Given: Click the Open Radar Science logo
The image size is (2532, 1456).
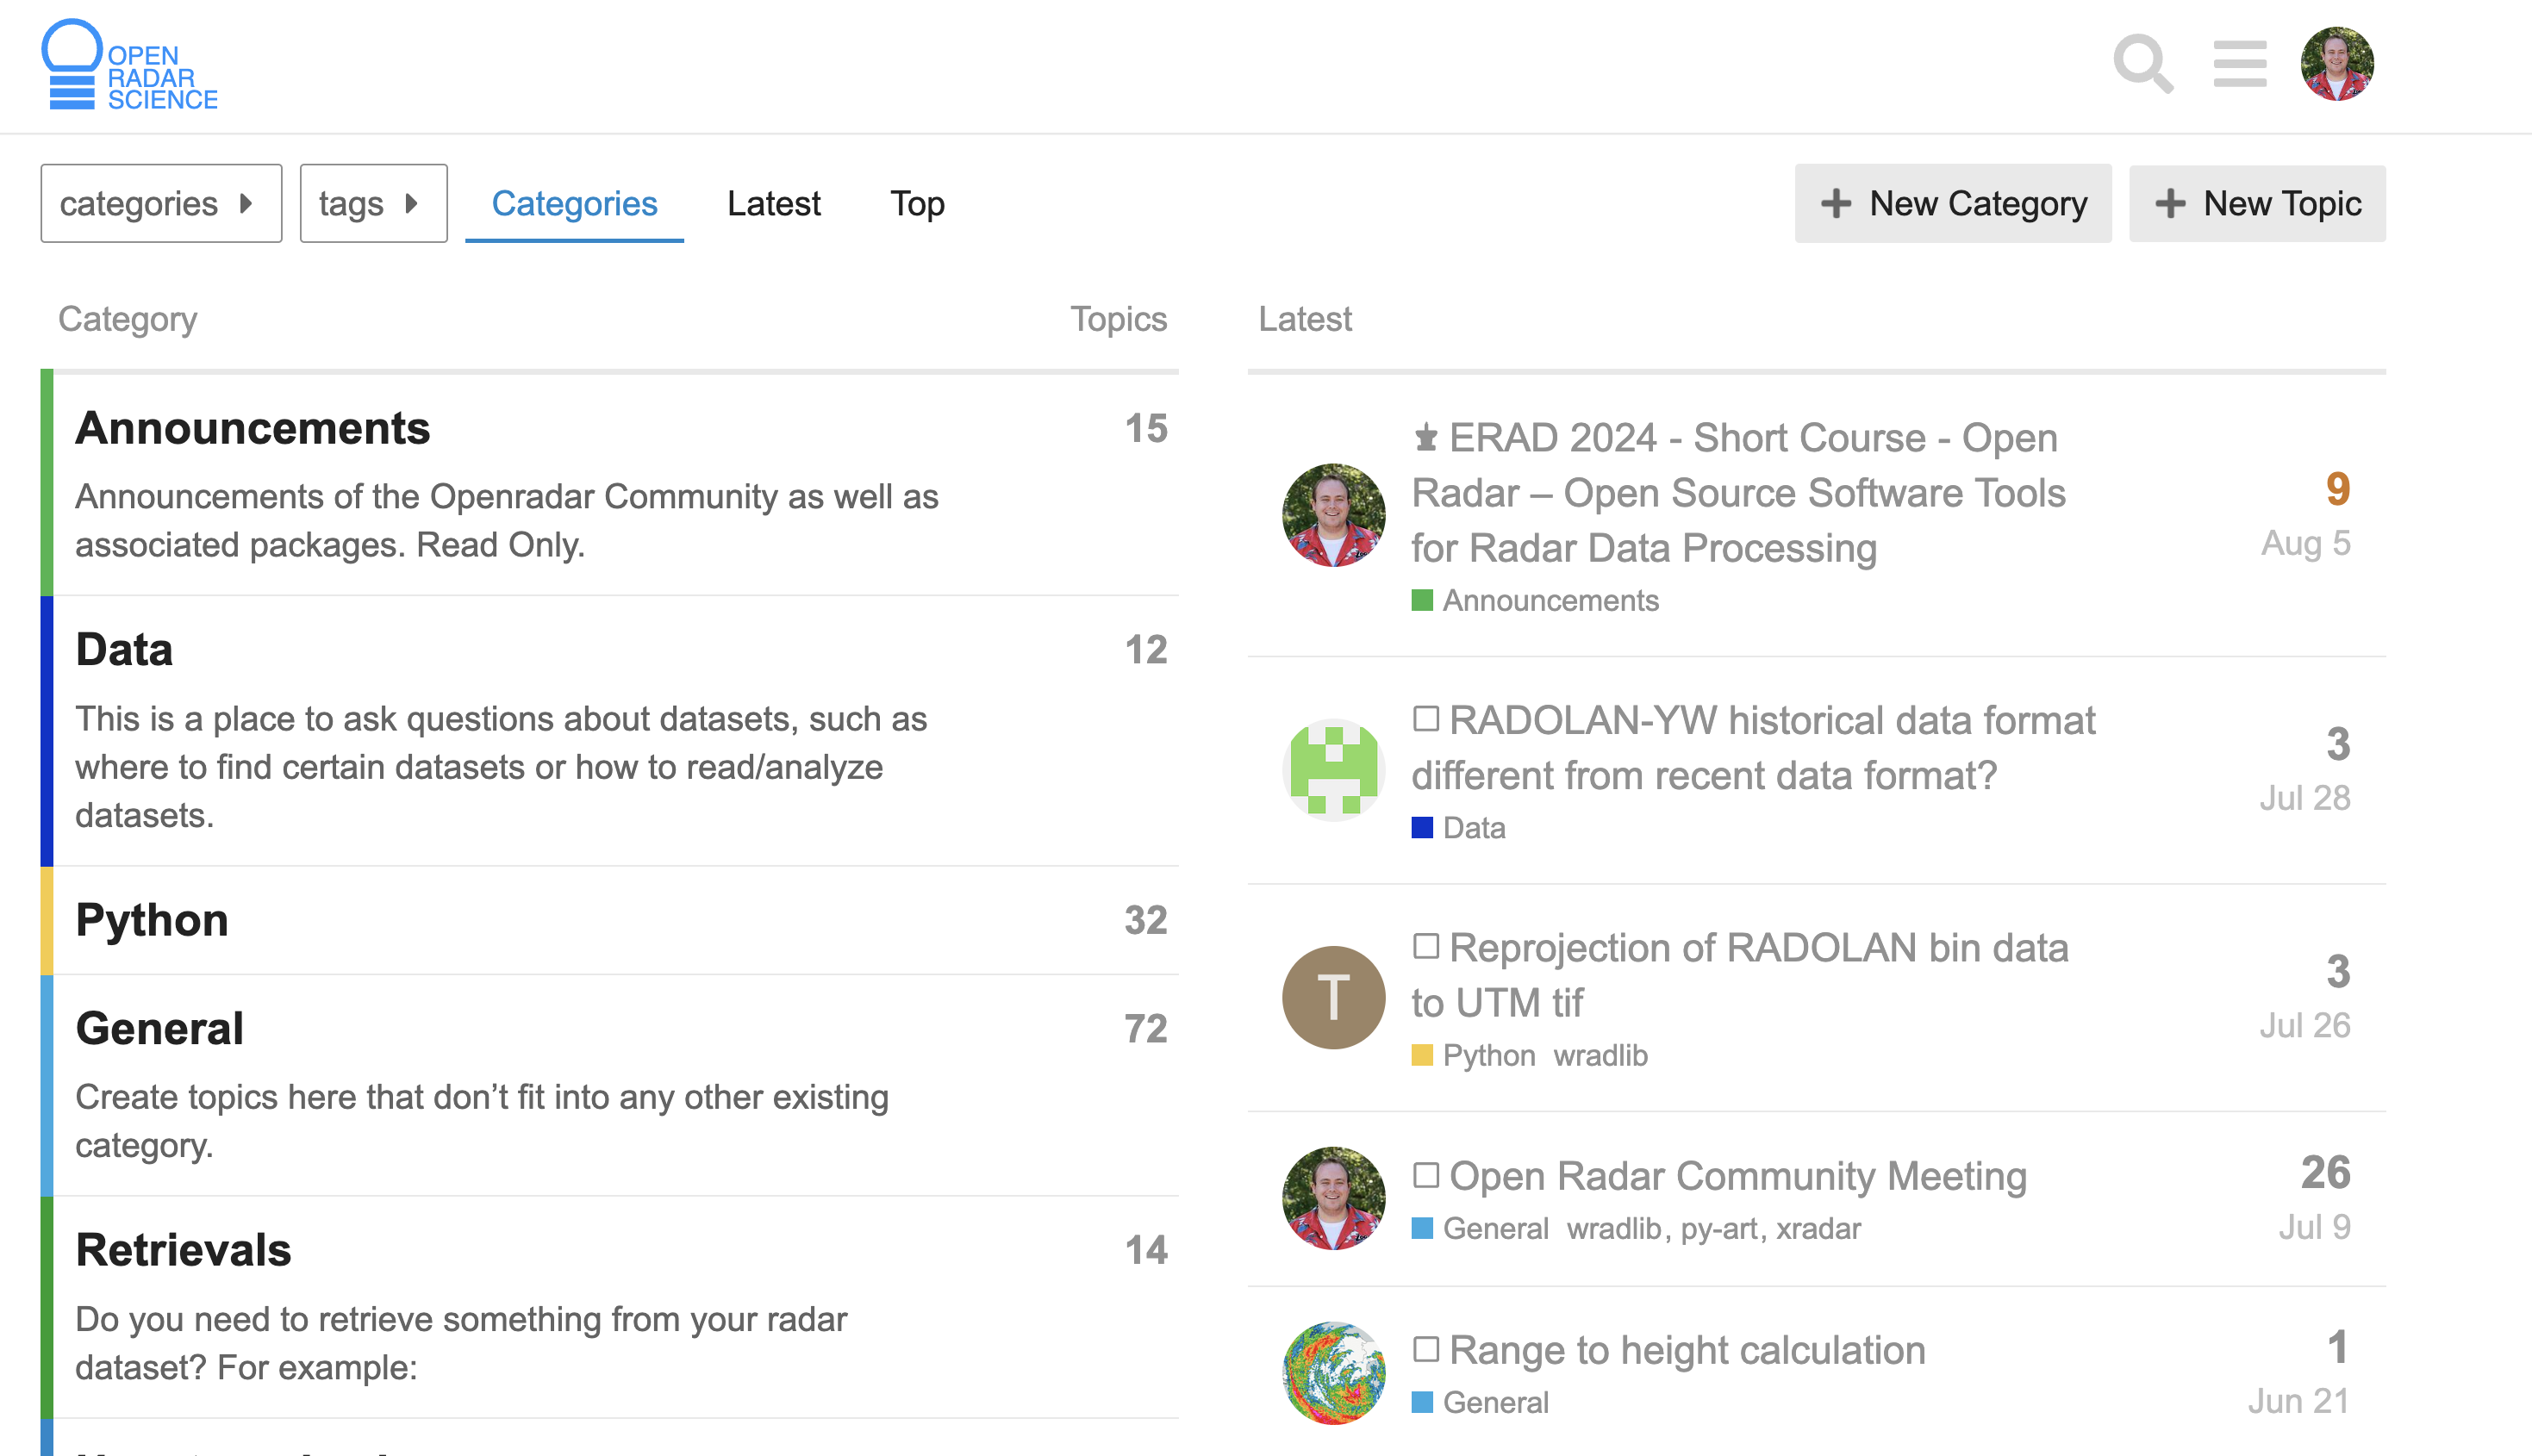Looking at the screenshot, I should [130, 66].
